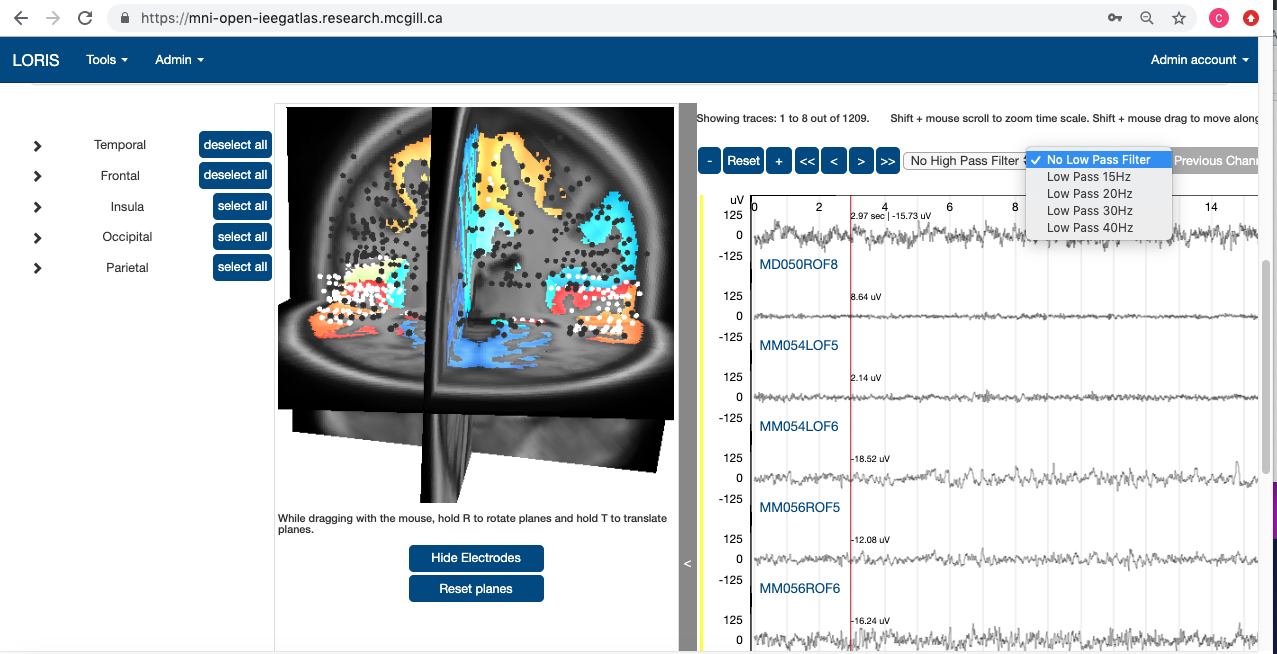Open the Tools menu

[107, 60]
